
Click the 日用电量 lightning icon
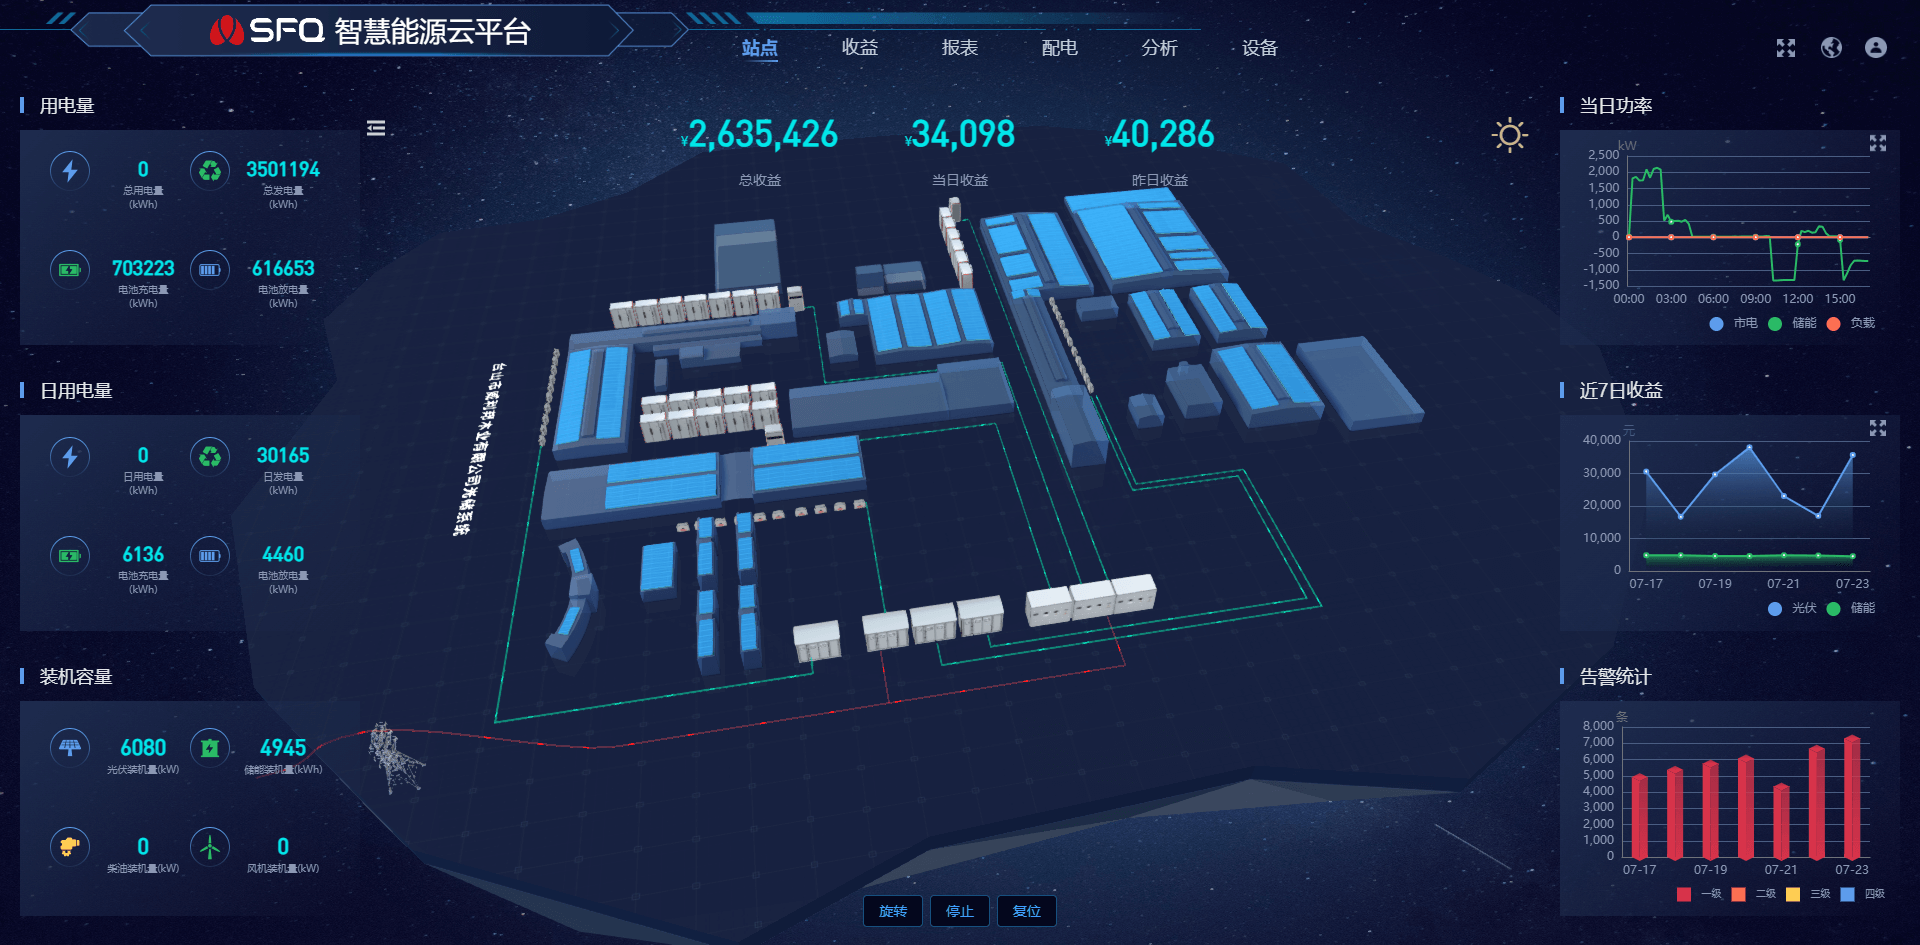[70, 456]
